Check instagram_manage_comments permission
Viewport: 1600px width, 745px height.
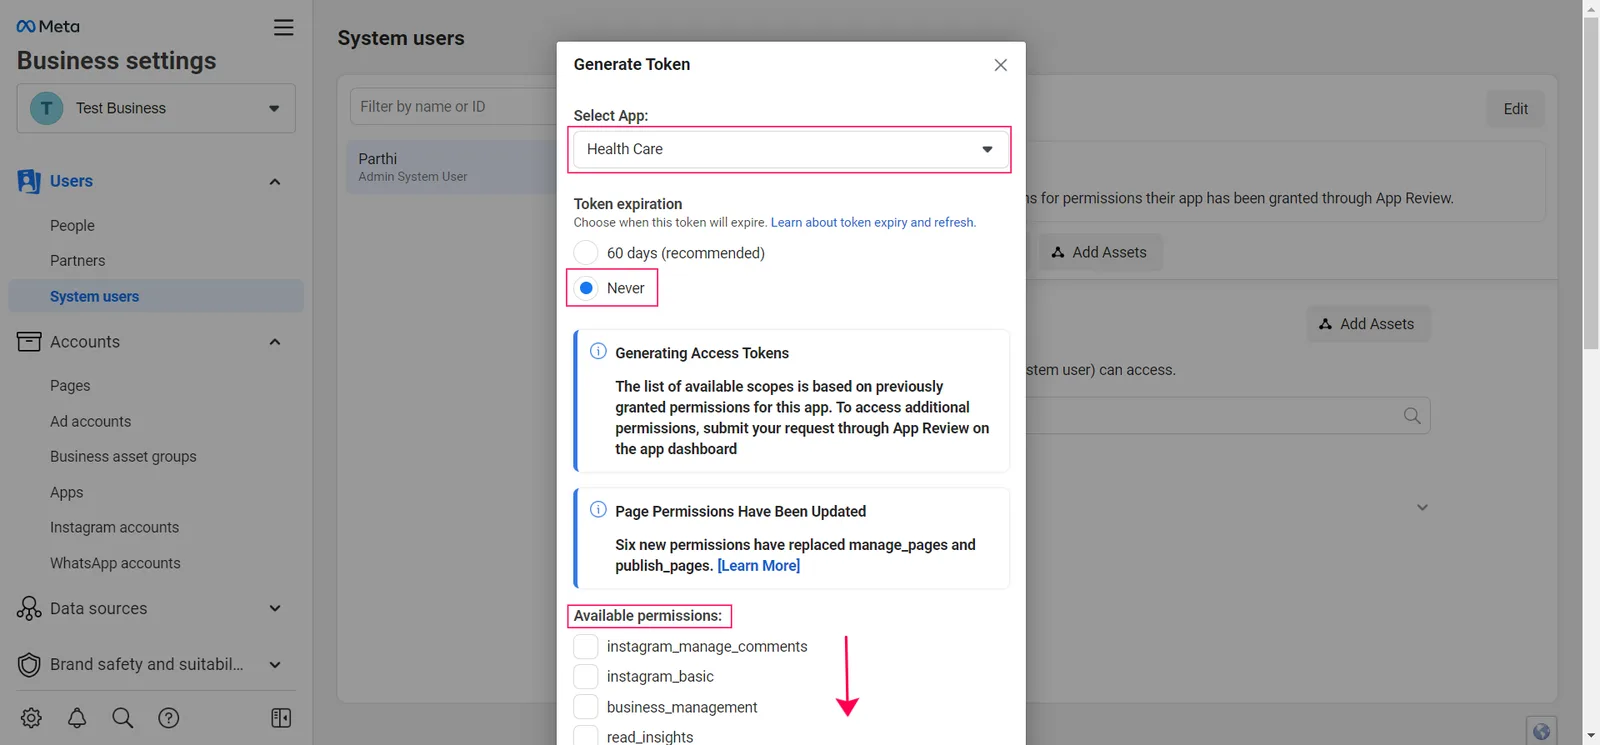[x=586, y=647]
